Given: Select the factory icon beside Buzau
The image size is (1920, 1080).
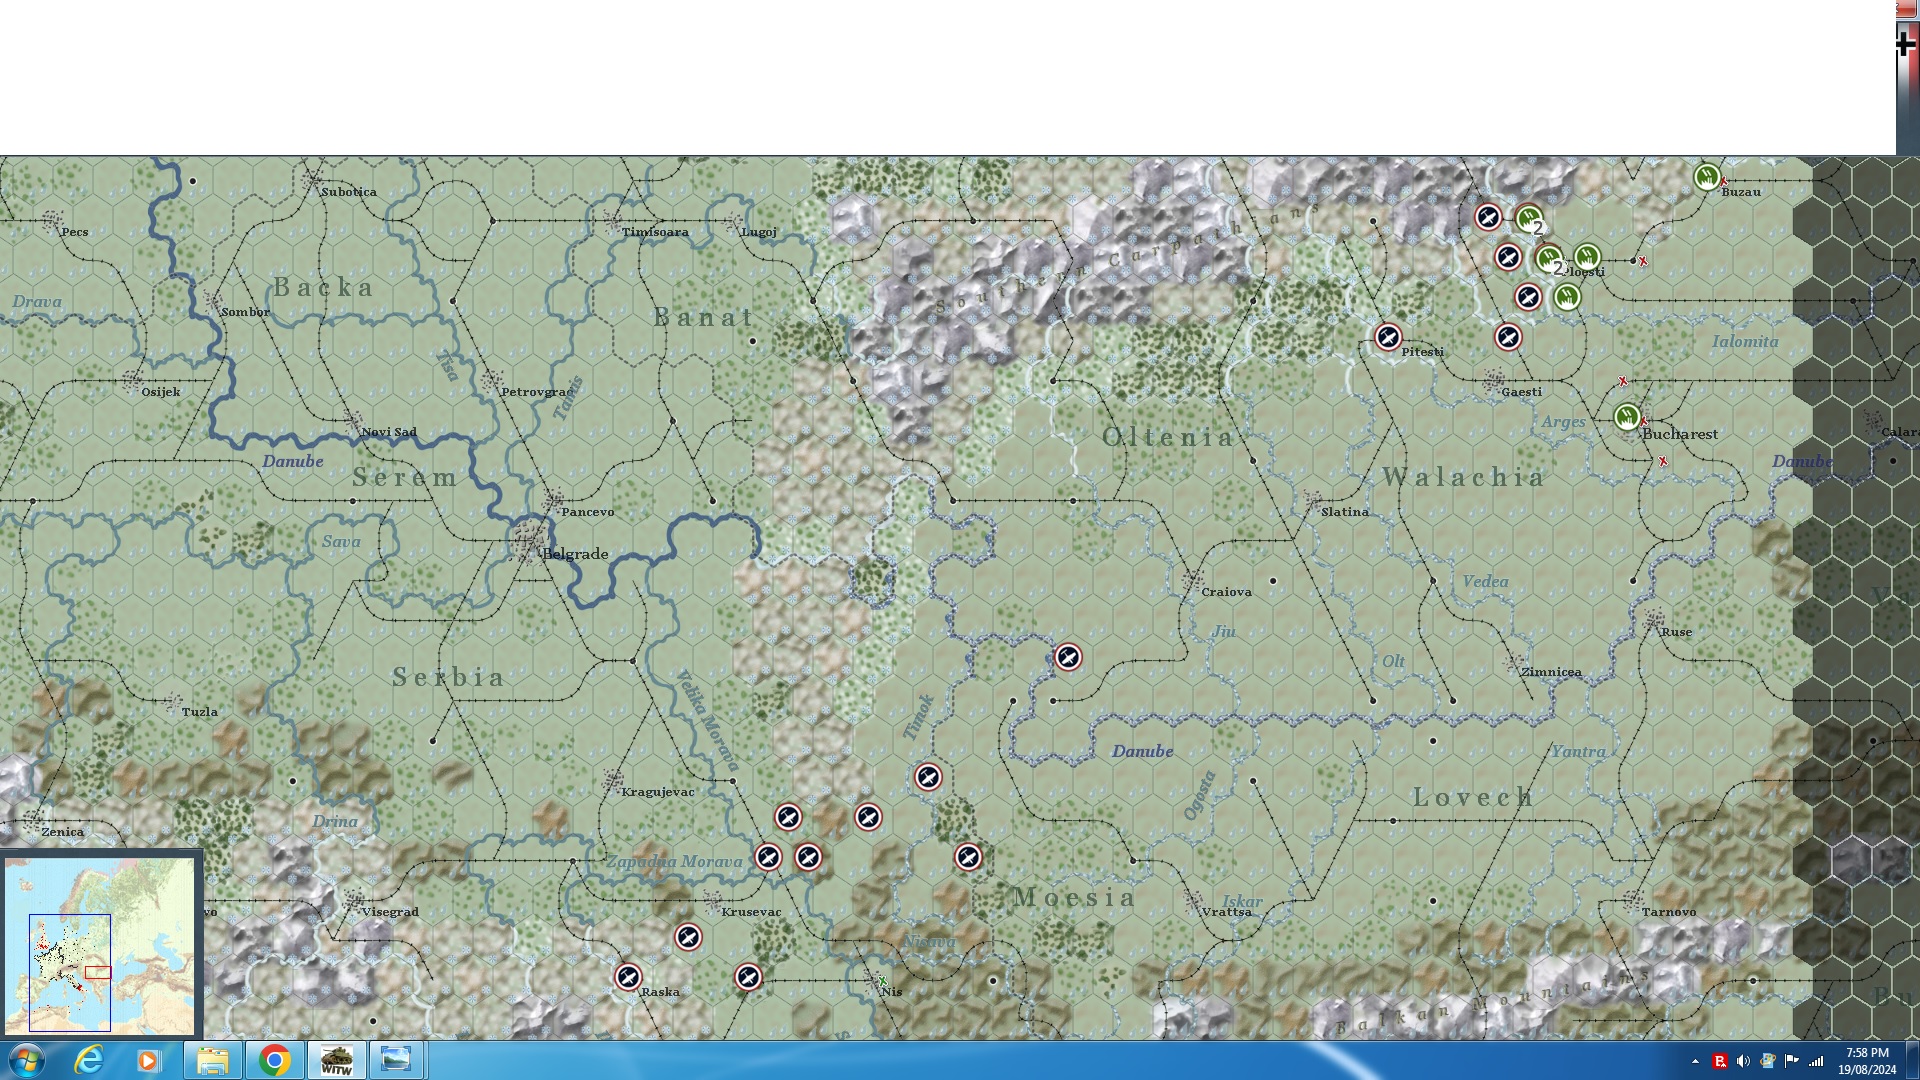Looking at the screenshot, I should point(1707,177).
